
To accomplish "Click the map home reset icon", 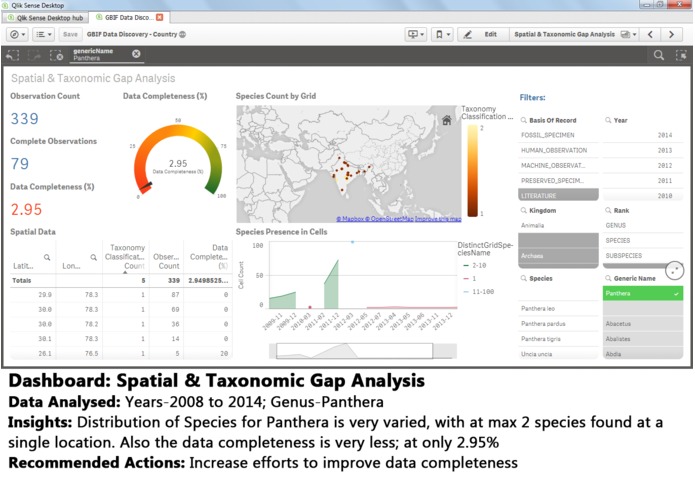I will coord(447,120).
